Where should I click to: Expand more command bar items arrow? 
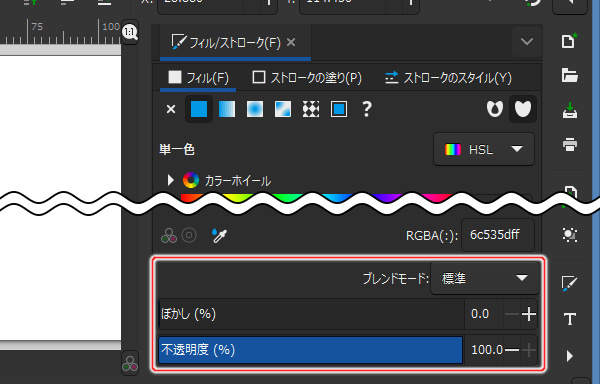point(569,356)
